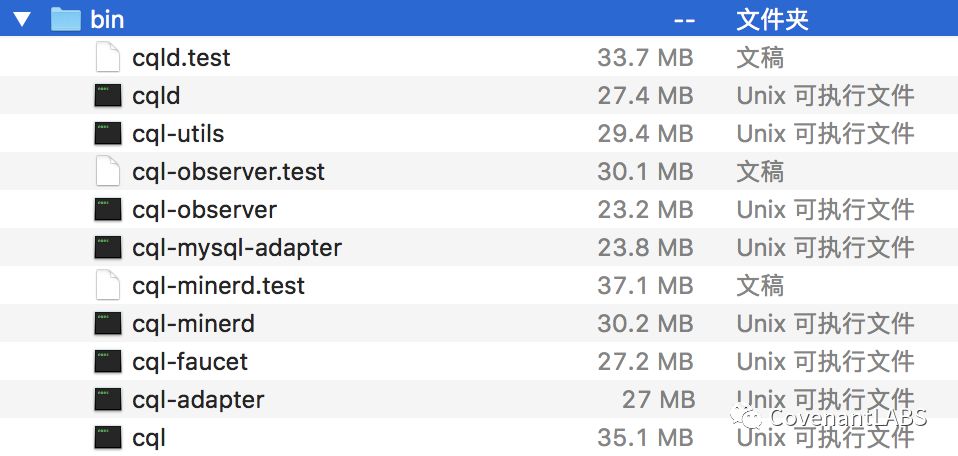
Task: Collapse the bin folder disclosure triangle
Action: pos(23,19)
